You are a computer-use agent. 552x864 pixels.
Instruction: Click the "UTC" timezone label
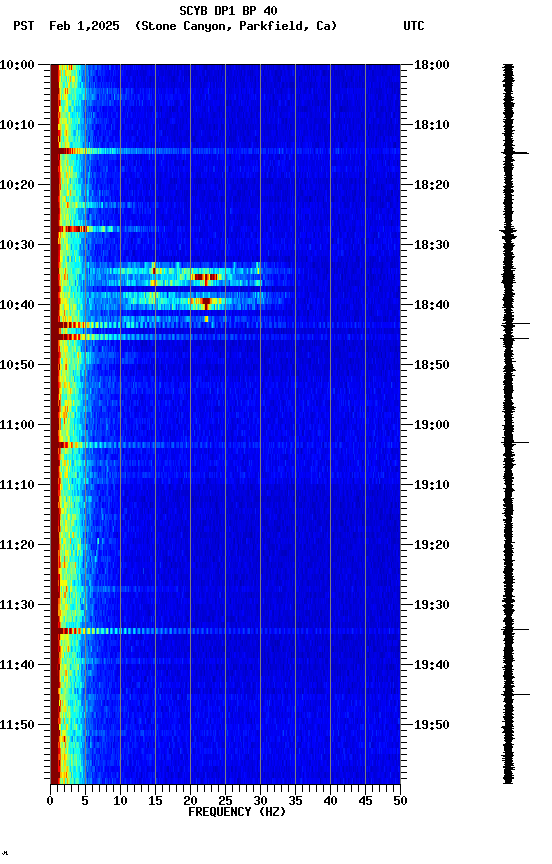click(414, 26)
